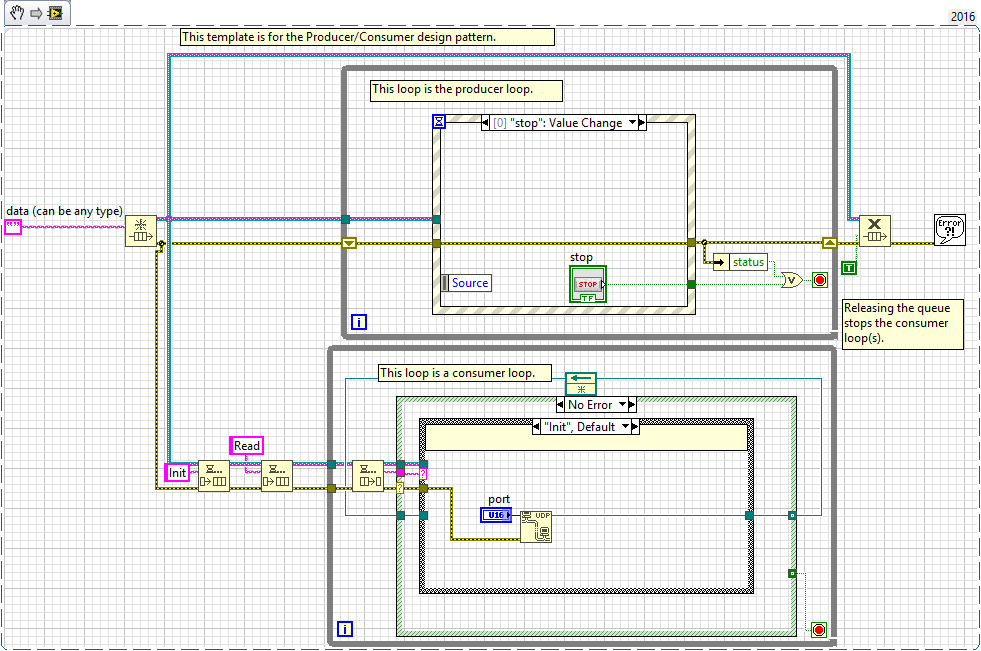Click the Source event data node

tap(468, 283)
